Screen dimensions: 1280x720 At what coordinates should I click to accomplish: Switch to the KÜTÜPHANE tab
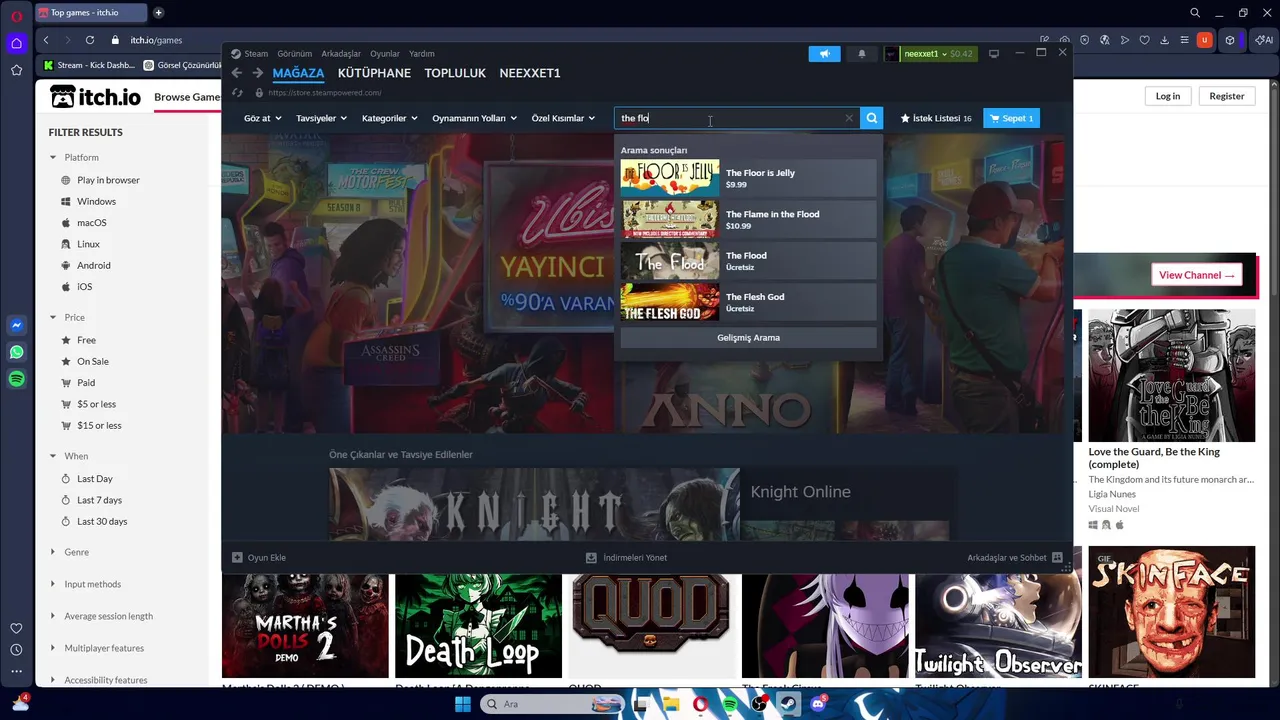pyautogui.click(x=374, y=73)
